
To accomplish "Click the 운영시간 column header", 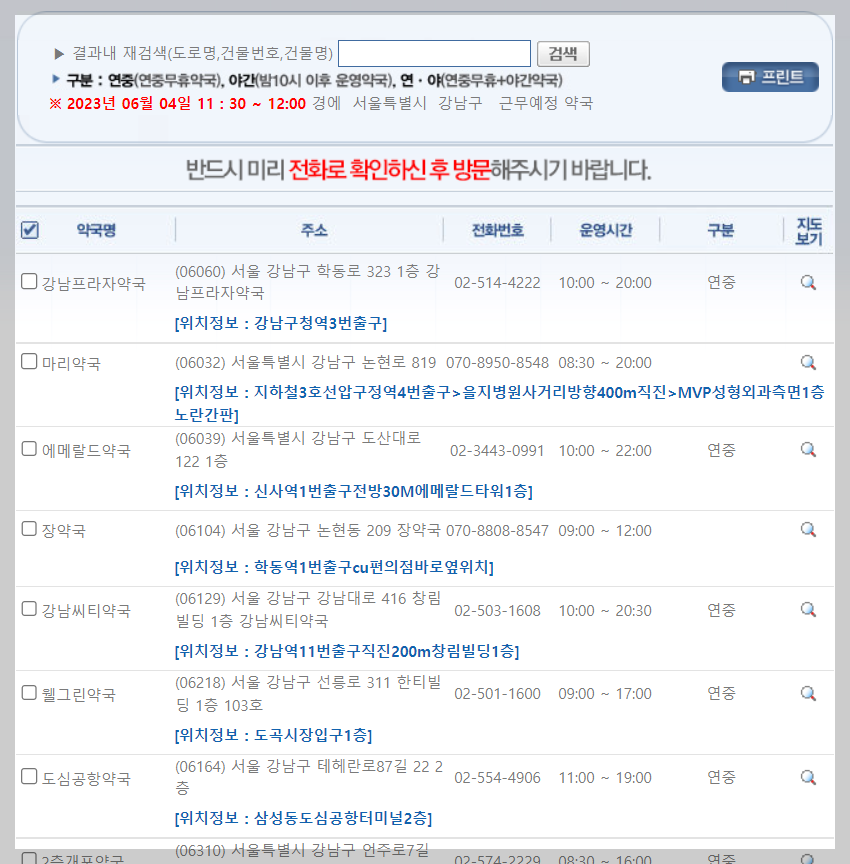I will point(605,230).
